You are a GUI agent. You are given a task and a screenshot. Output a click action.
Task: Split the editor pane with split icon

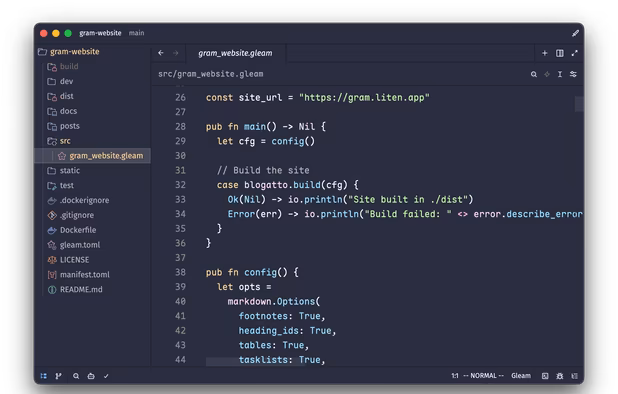tap(560, 53)
